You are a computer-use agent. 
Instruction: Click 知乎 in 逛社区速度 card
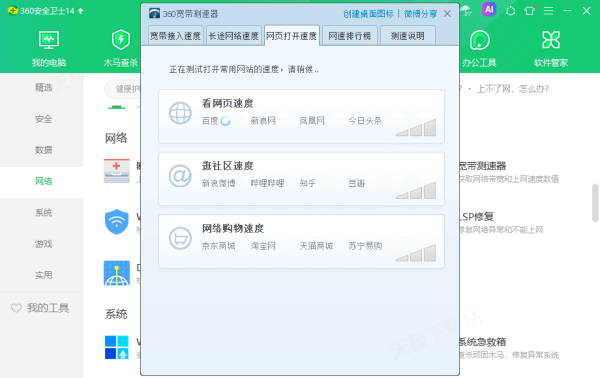click(307, 183)
